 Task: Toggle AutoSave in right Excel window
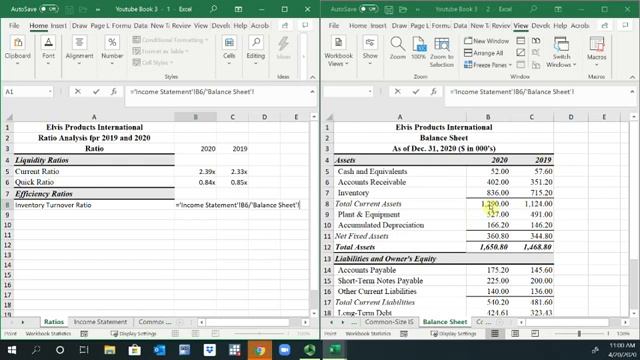369,9
